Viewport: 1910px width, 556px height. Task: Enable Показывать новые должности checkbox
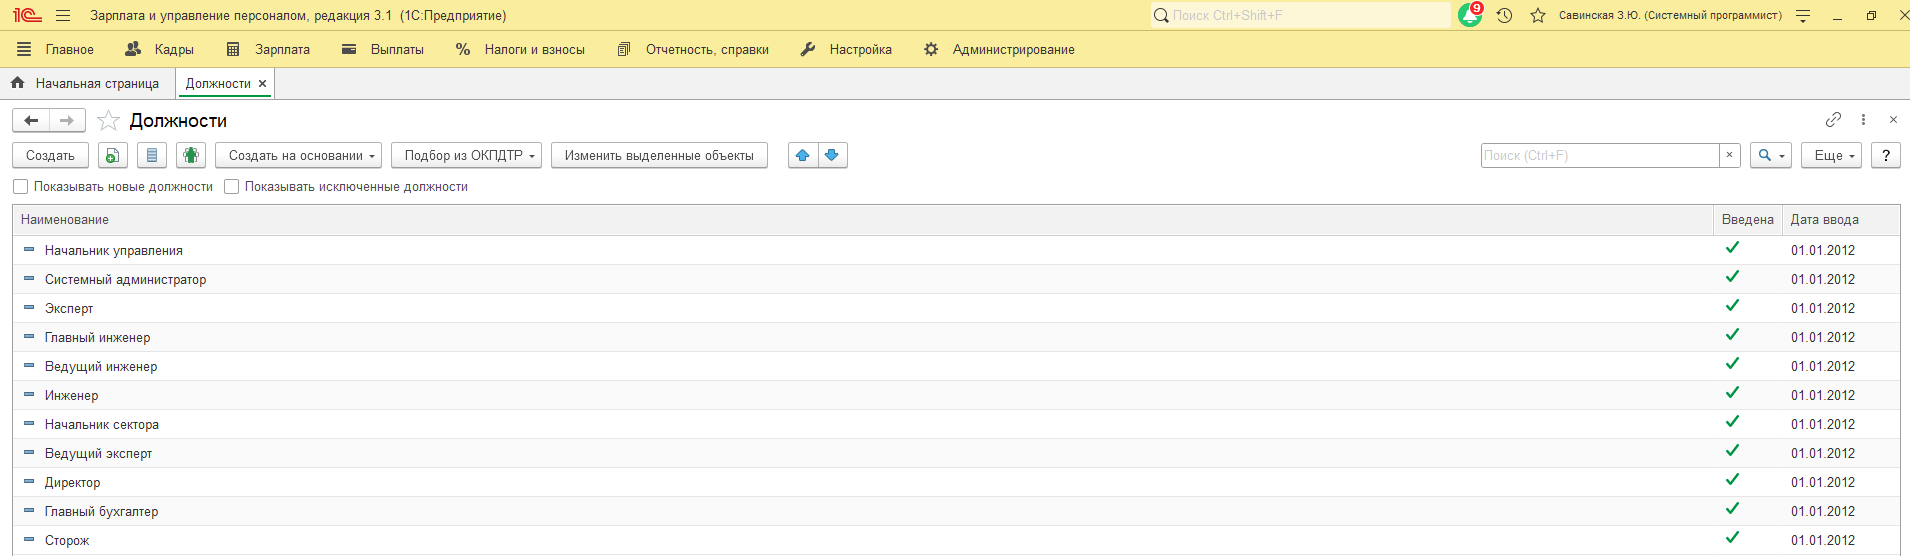pyautogui.click(x=21, y=187)
